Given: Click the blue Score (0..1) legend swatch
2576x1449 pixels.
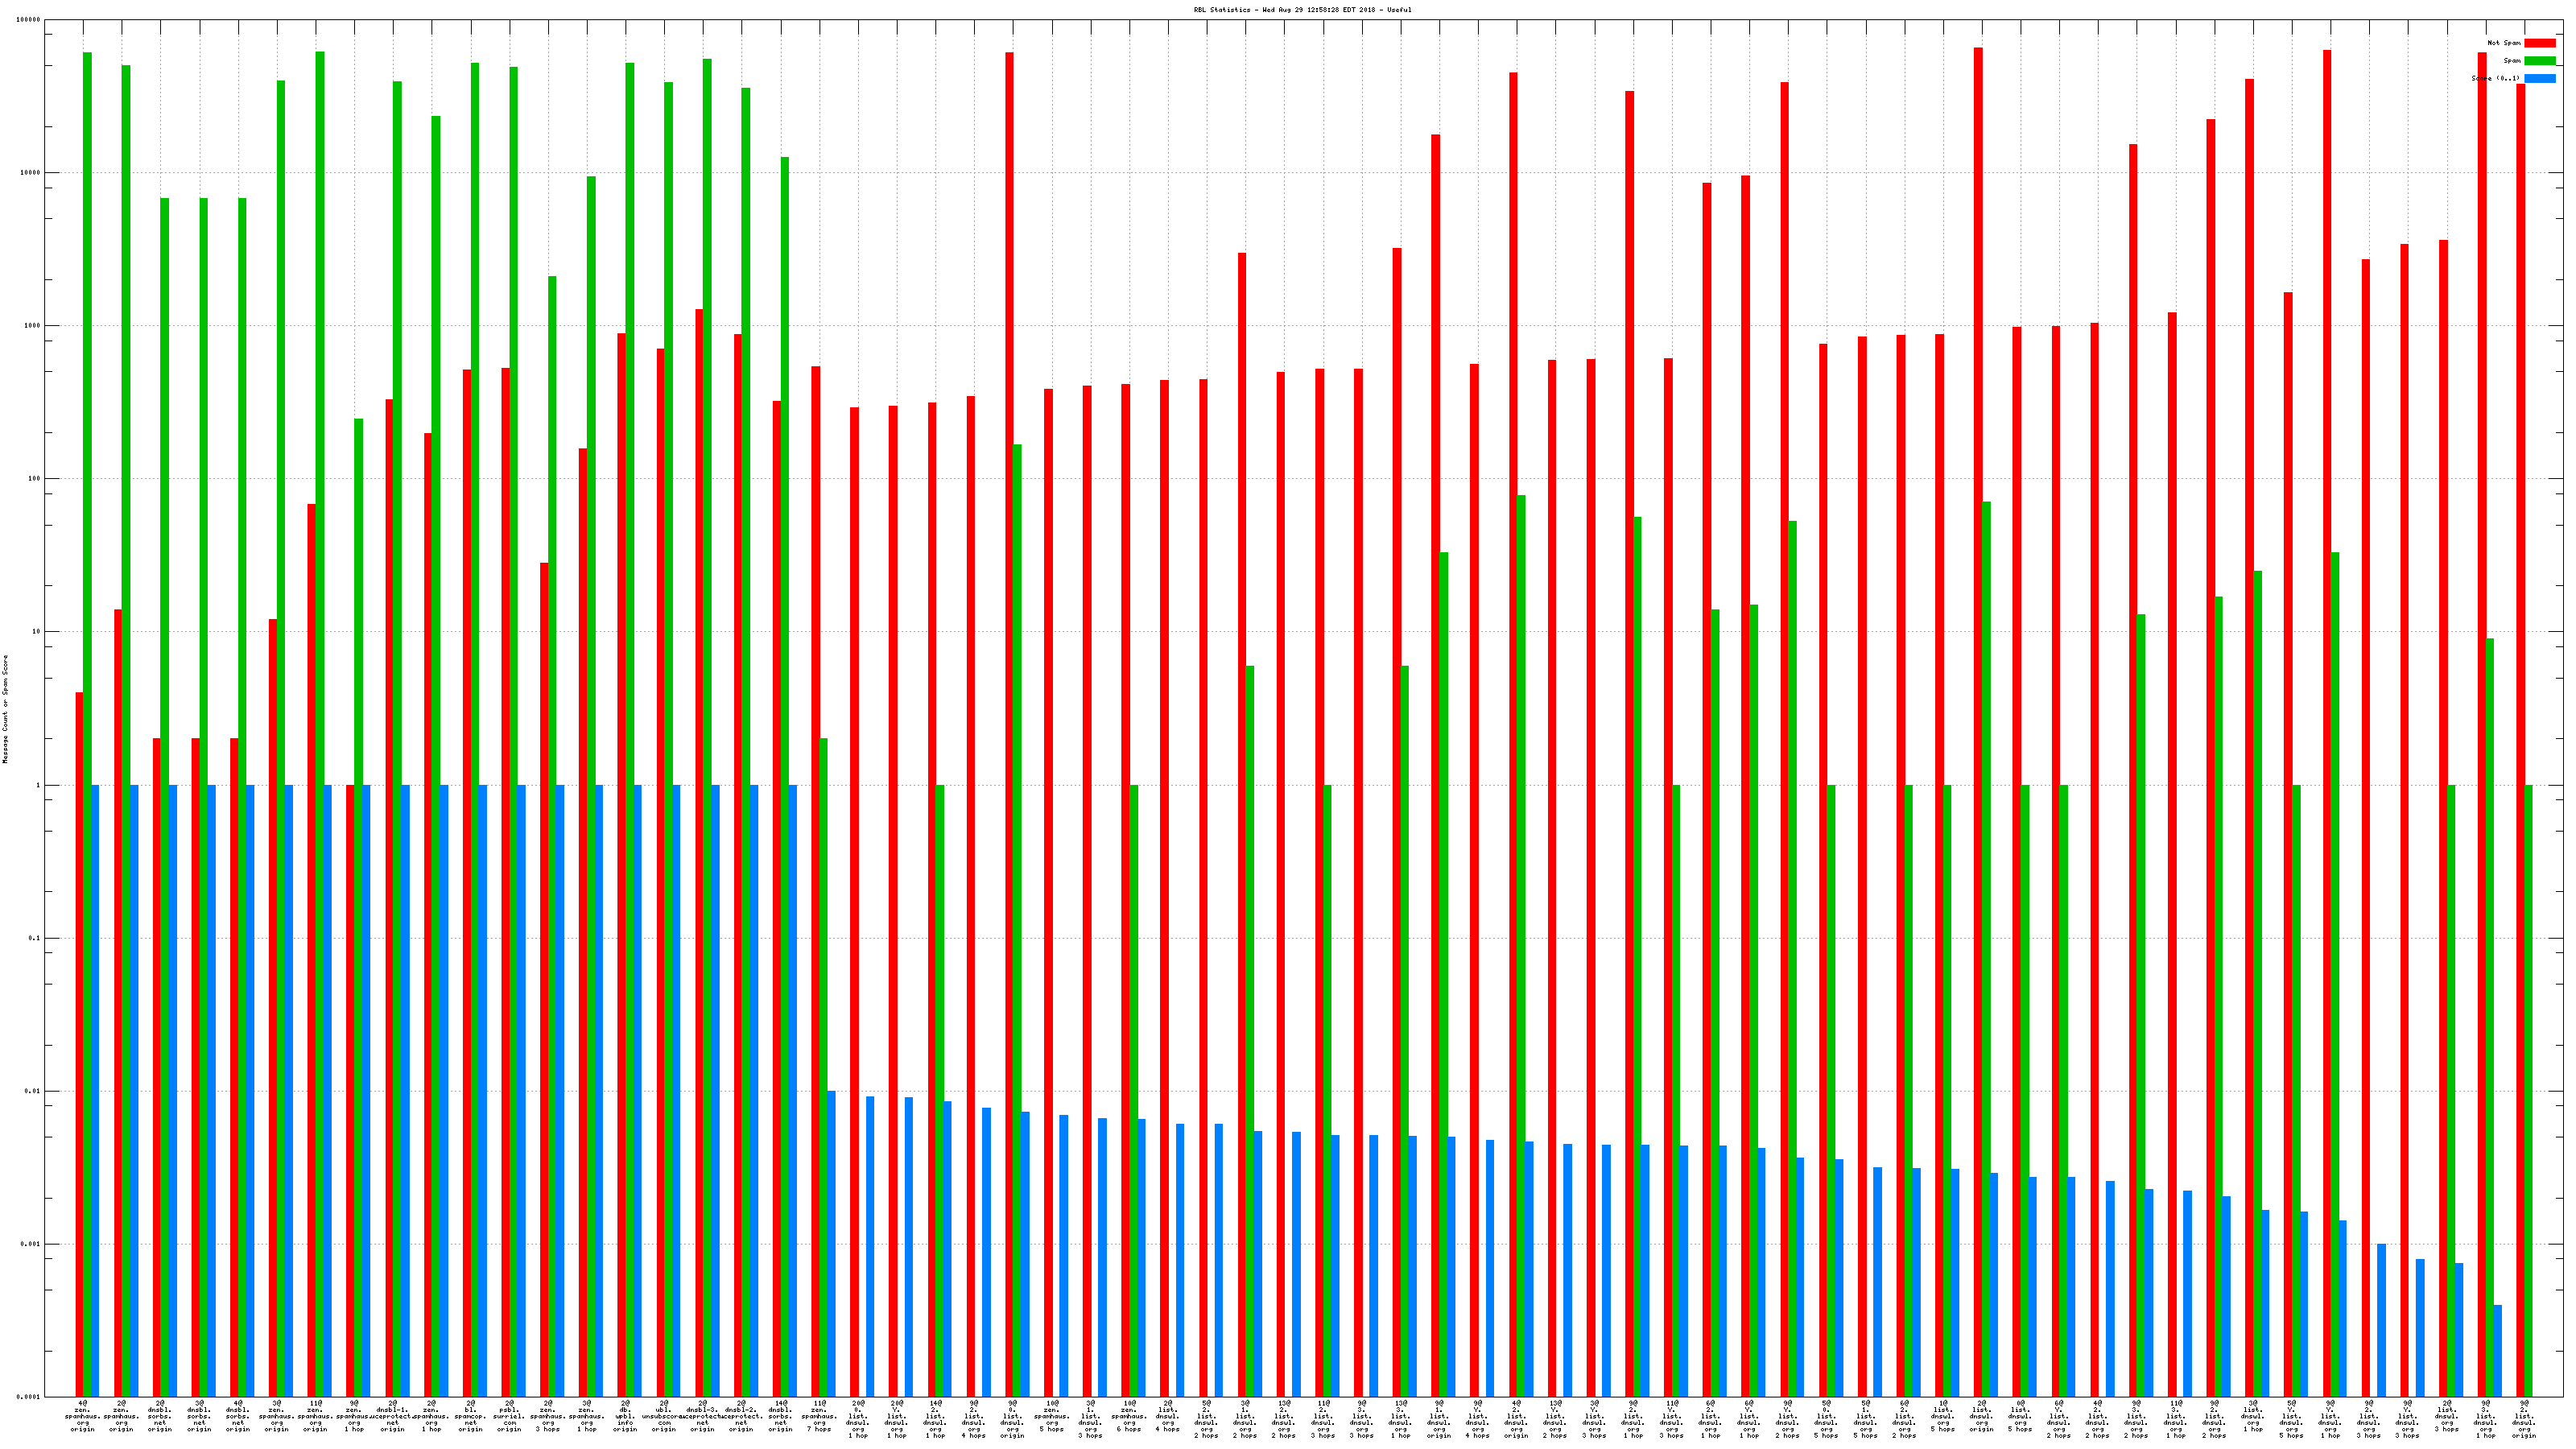Looking at the screenshot, I should [x=2539, y=78].
